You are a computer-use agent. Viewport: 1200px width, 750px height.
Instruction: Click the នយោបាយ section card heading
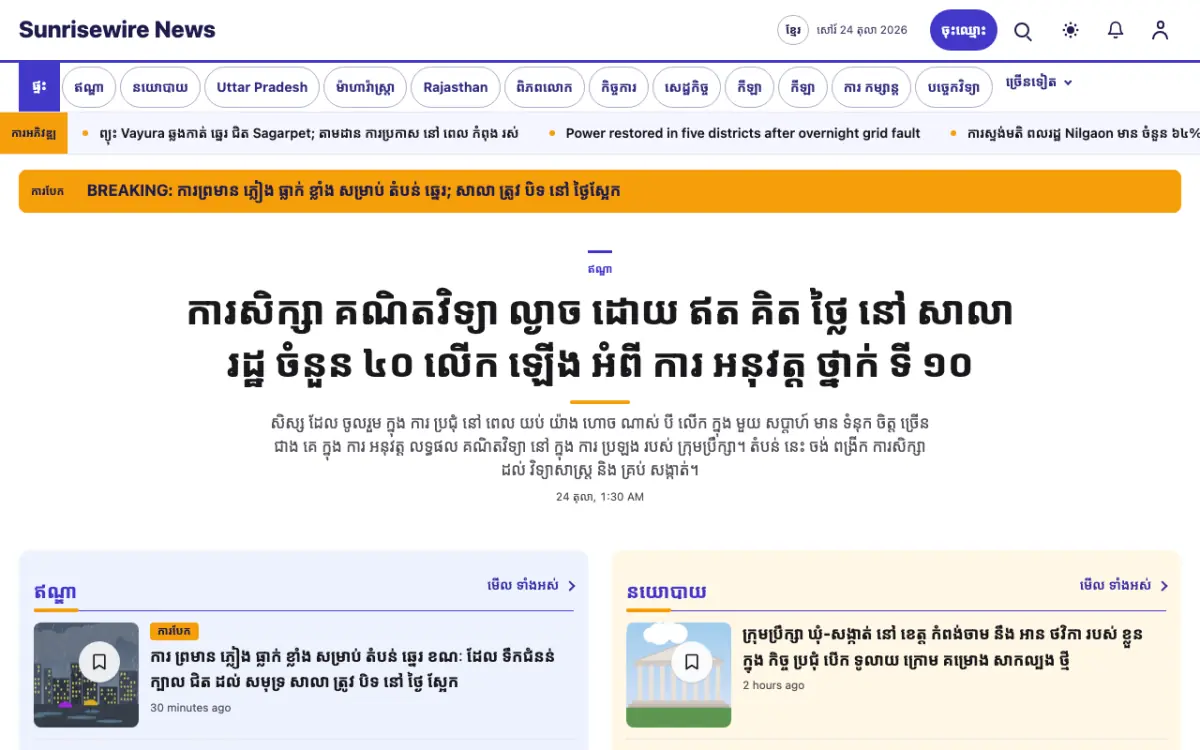click(x=667, y=592)
